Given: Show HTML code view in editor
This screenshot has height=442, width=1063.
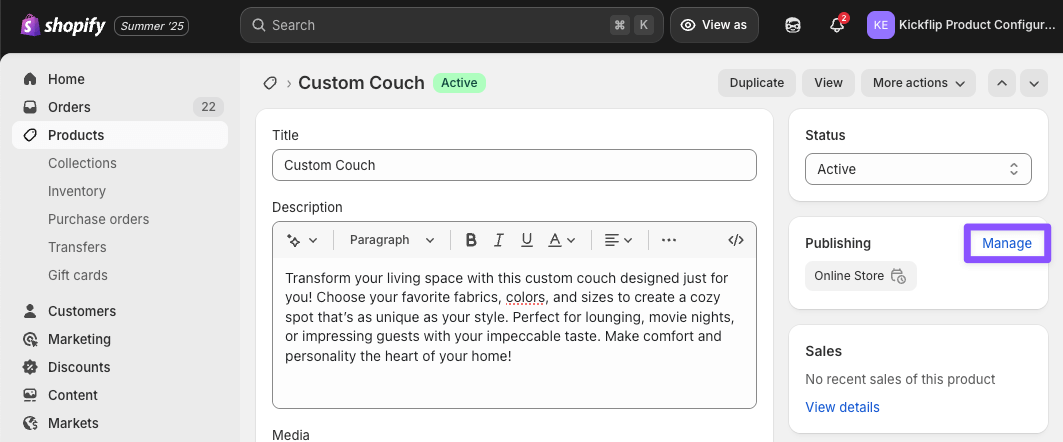Looking at the screenshot, I should point(736,240).
